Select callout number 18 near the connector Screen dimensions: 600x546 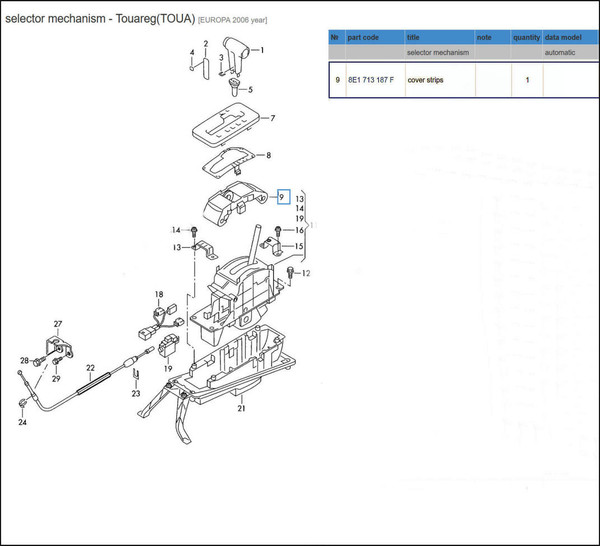tap(158, 294)
